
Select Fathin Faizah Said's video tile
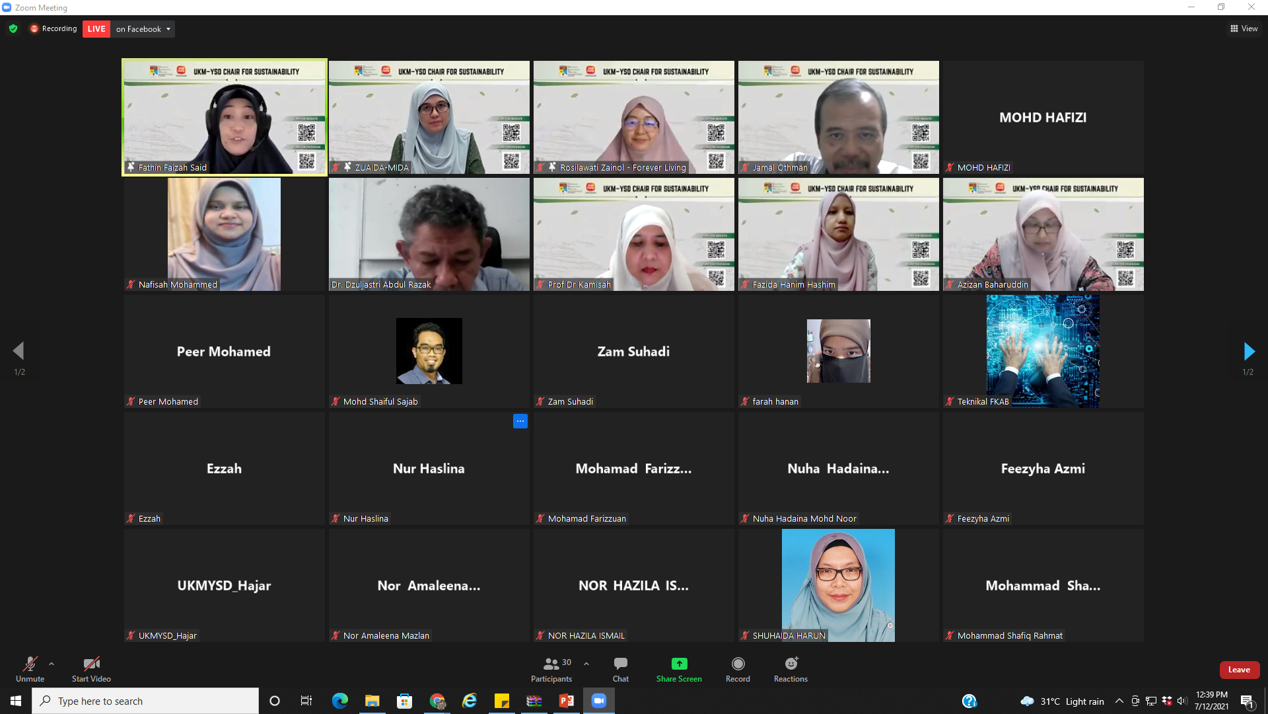coord(224,117)
